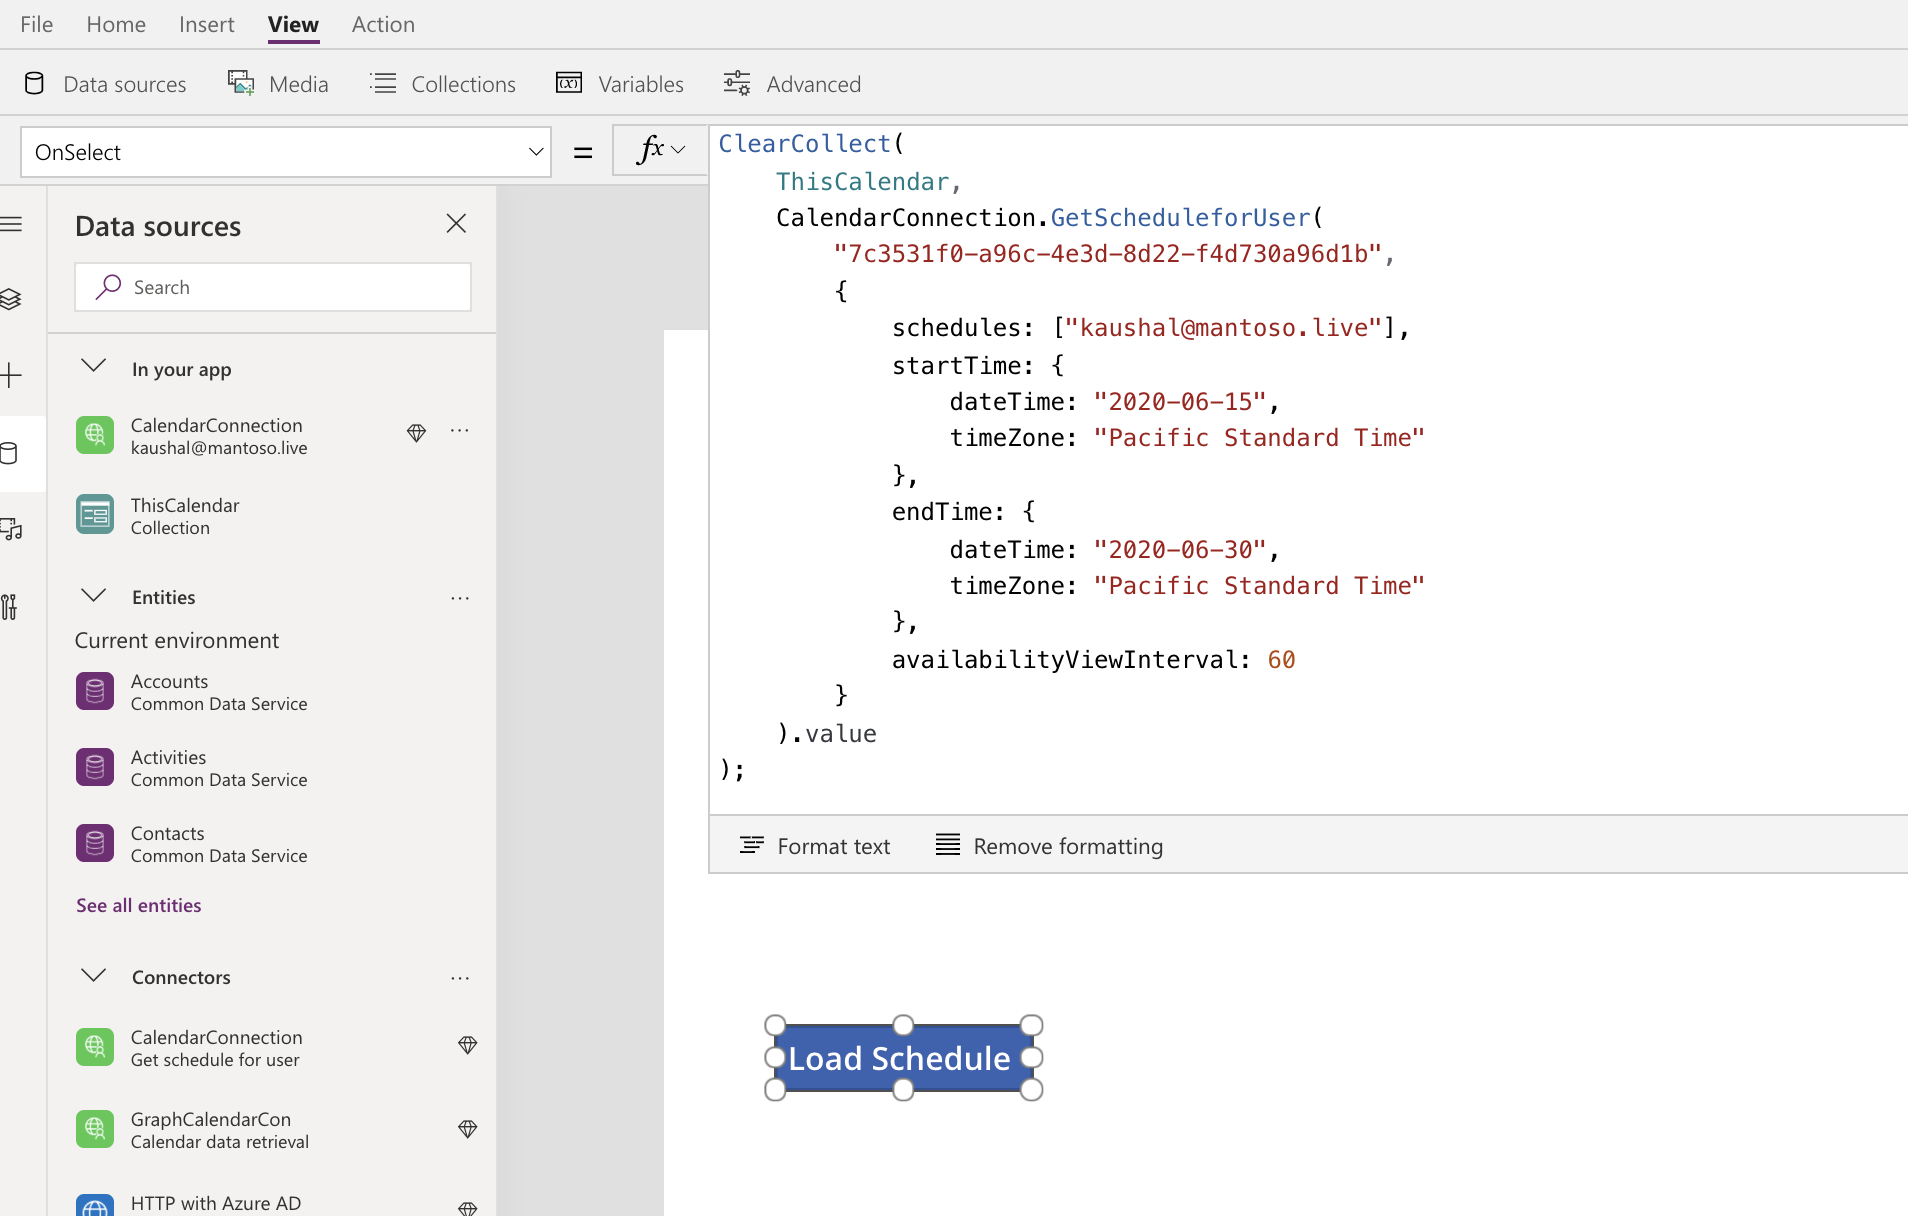1908x1216 pixels.
Task: Collapse the Connectors section
Action: pos(94,976)
